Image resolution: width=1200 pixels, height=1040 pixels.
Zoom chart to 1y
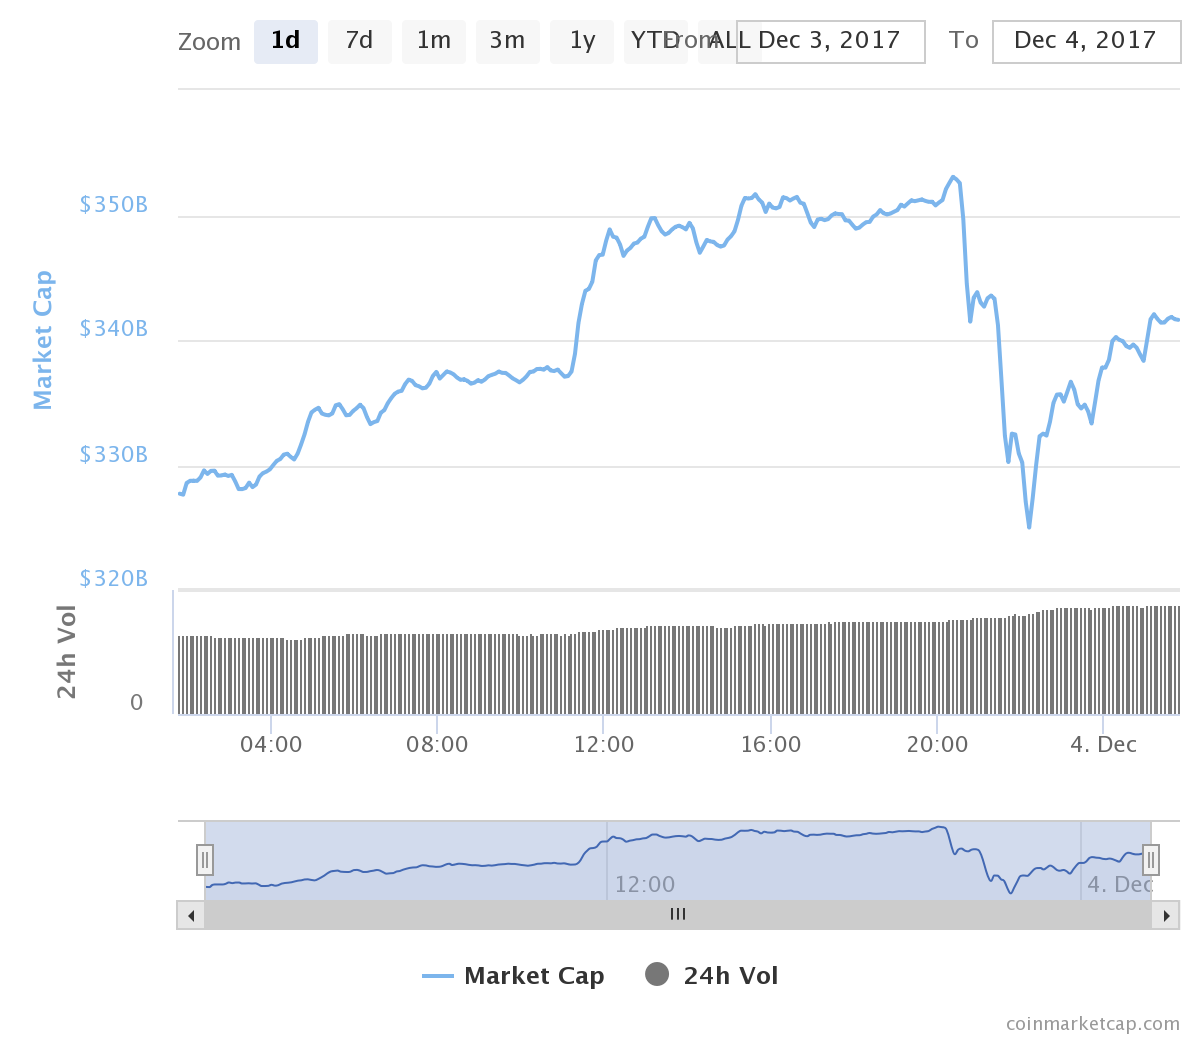pyautogui.click(x=582, y=42)
